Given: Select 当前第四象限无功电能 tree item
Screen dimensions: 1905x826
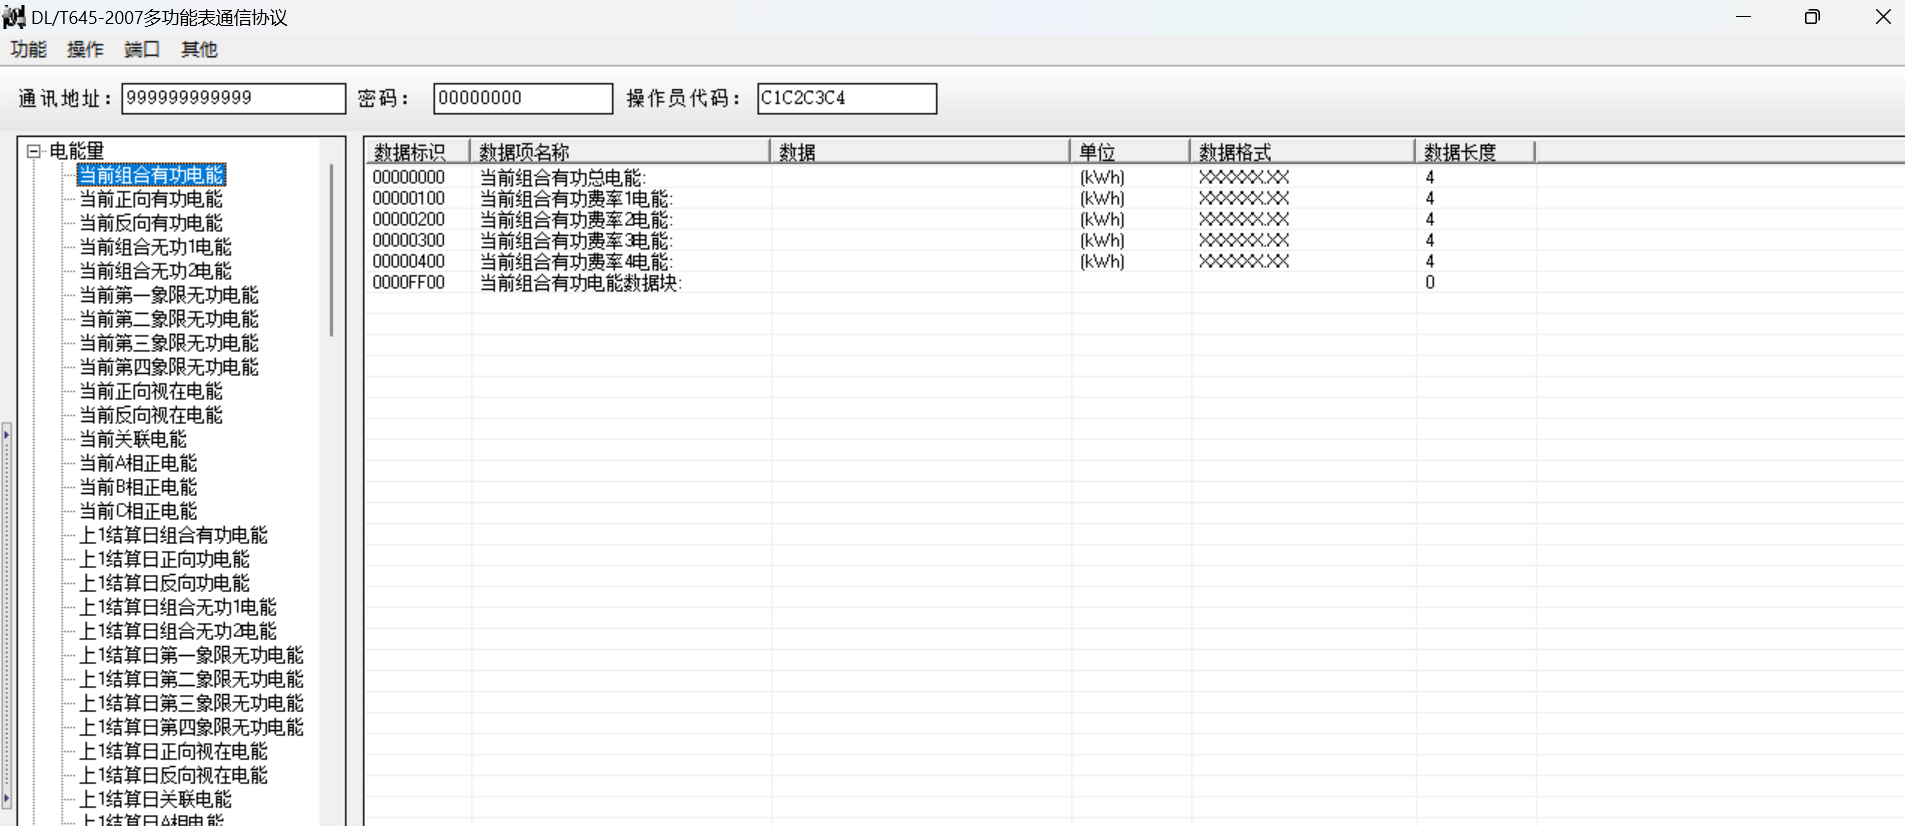Looking at the screenshot, I should pyautogui.click(x=169, y=367).
